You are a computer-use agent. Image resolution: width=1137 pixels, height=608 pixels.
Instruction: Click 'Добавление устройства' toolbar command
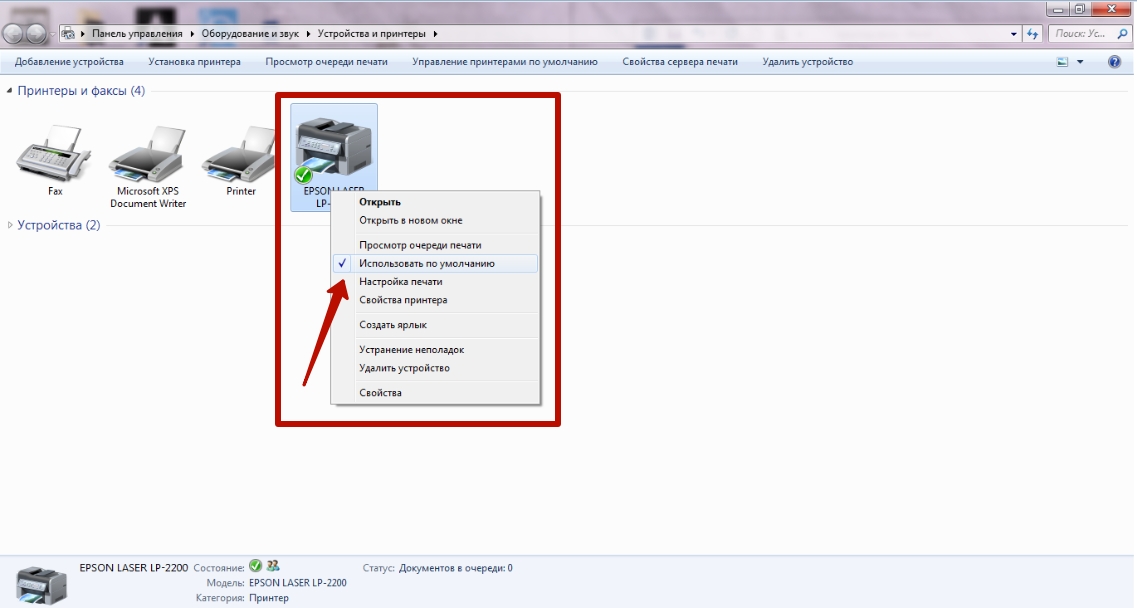(x=70, y=62)
